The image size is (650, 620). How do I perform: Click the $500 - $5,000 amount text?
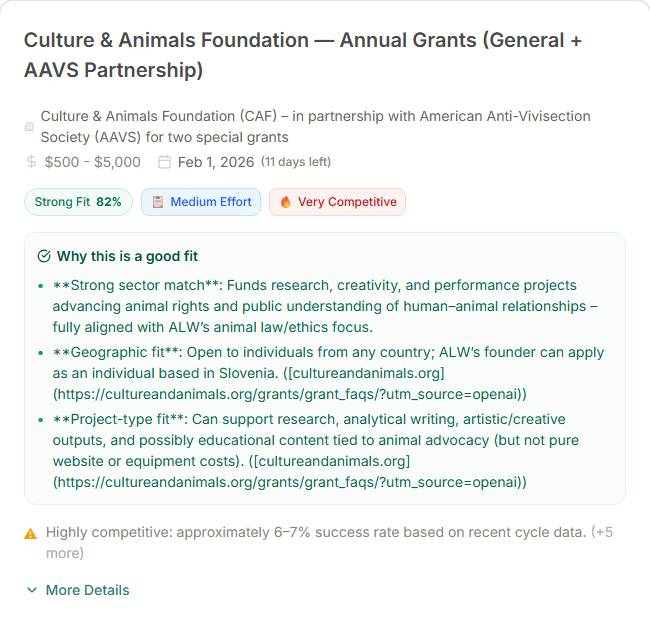click(93, 162)
